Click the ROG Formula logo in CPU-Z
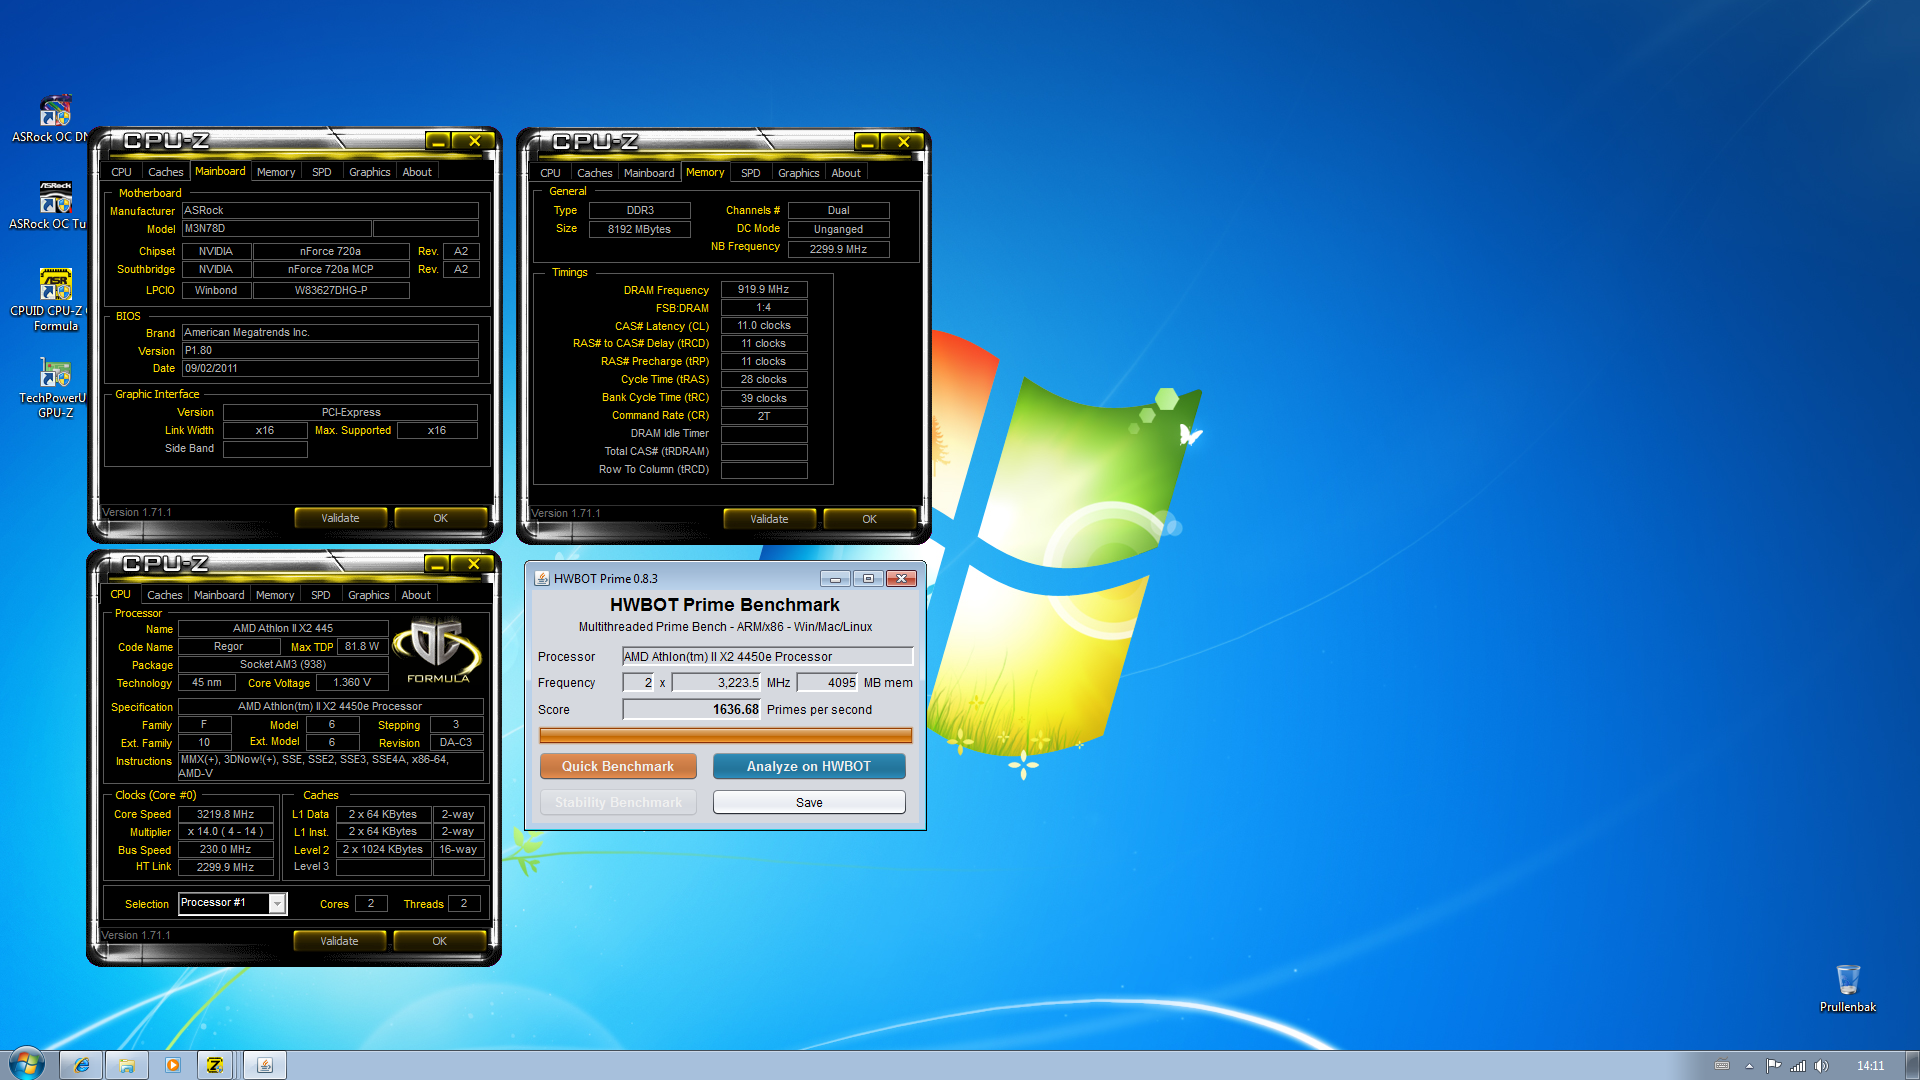The image size is (1920, 1080). pos(437,651)
